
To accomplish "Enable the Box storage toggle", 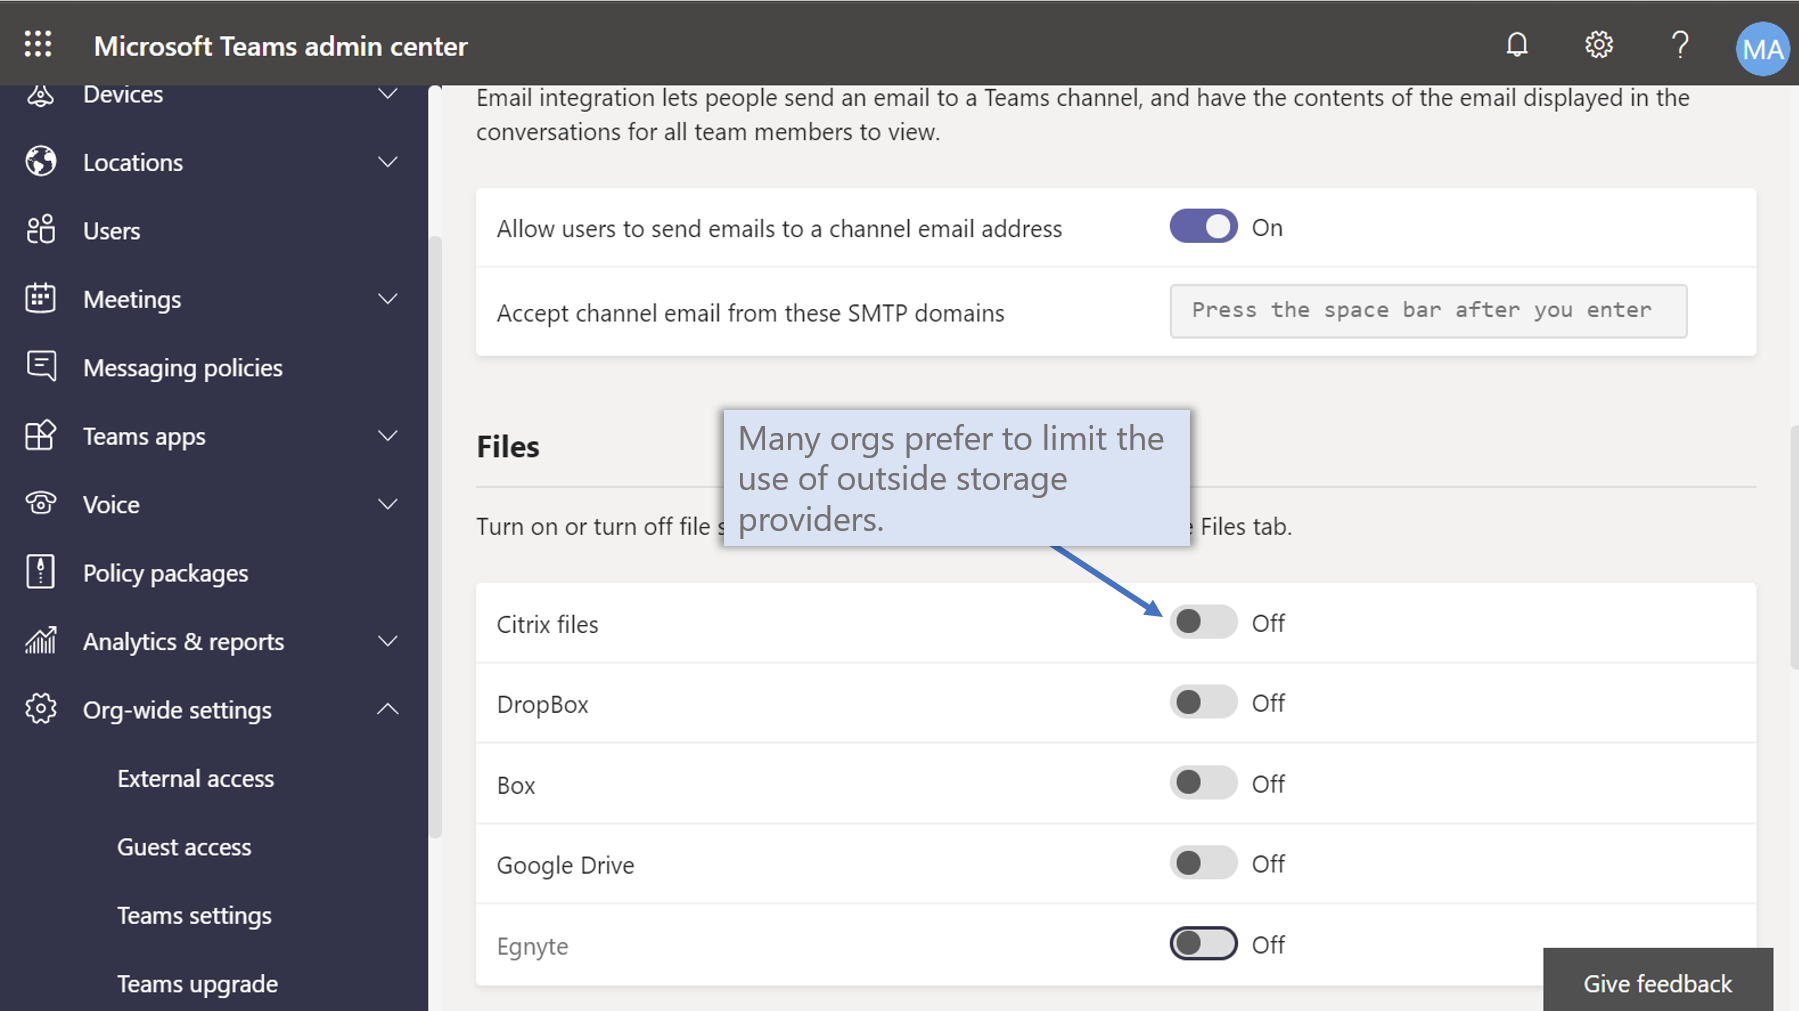I will [x=1203, y=783].
